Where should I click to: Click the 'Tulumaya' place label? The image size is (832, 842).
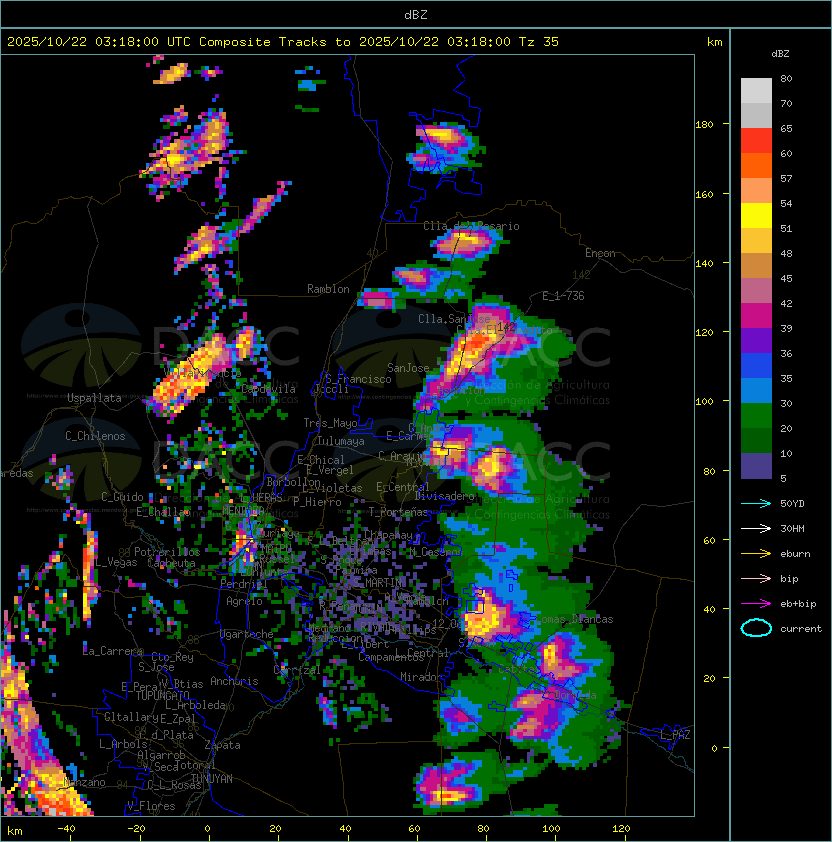pyautogui.click(x=341, y=441)
